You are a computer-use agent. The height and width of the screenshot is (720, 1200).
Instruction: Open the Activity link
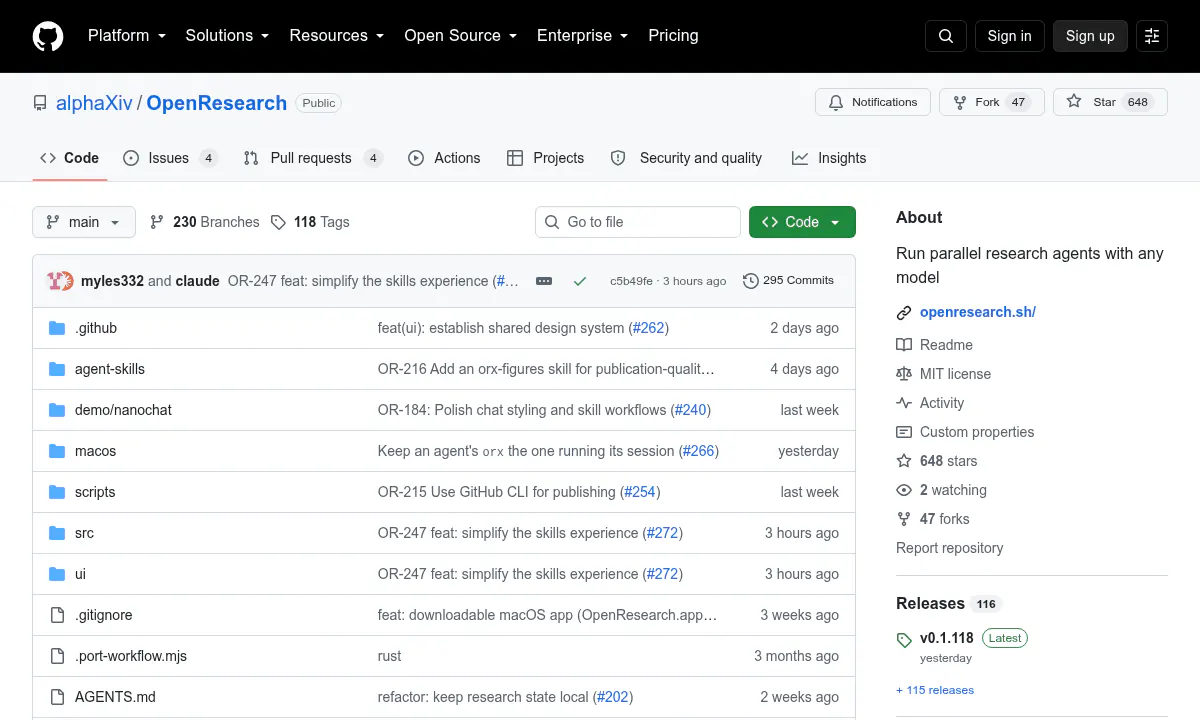[930, 403]
